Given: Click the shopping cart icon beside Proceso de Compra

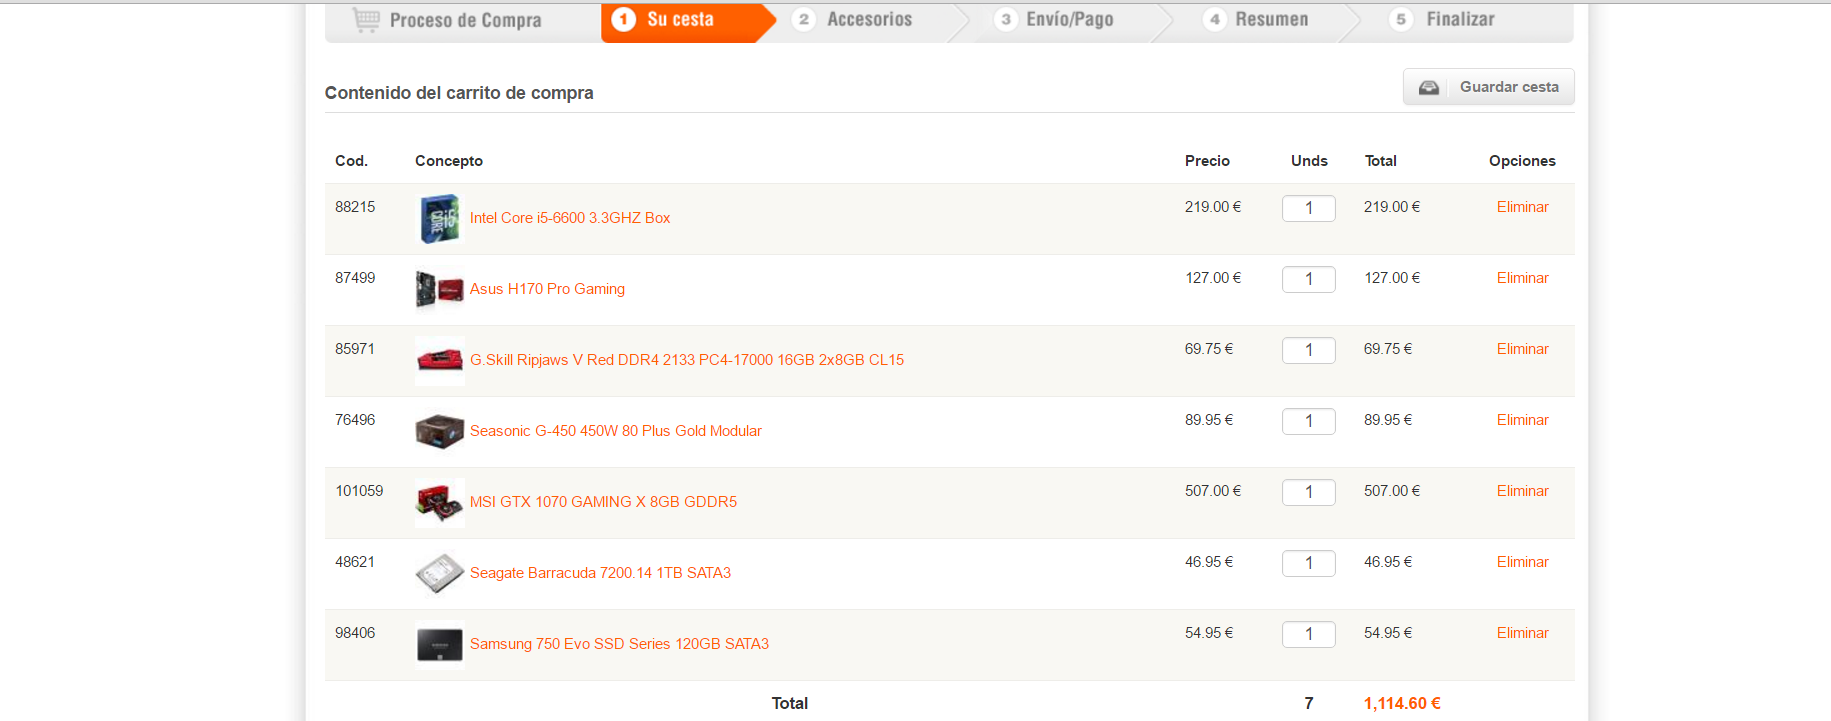Looking at the screenshot, I should click(366, 19).
